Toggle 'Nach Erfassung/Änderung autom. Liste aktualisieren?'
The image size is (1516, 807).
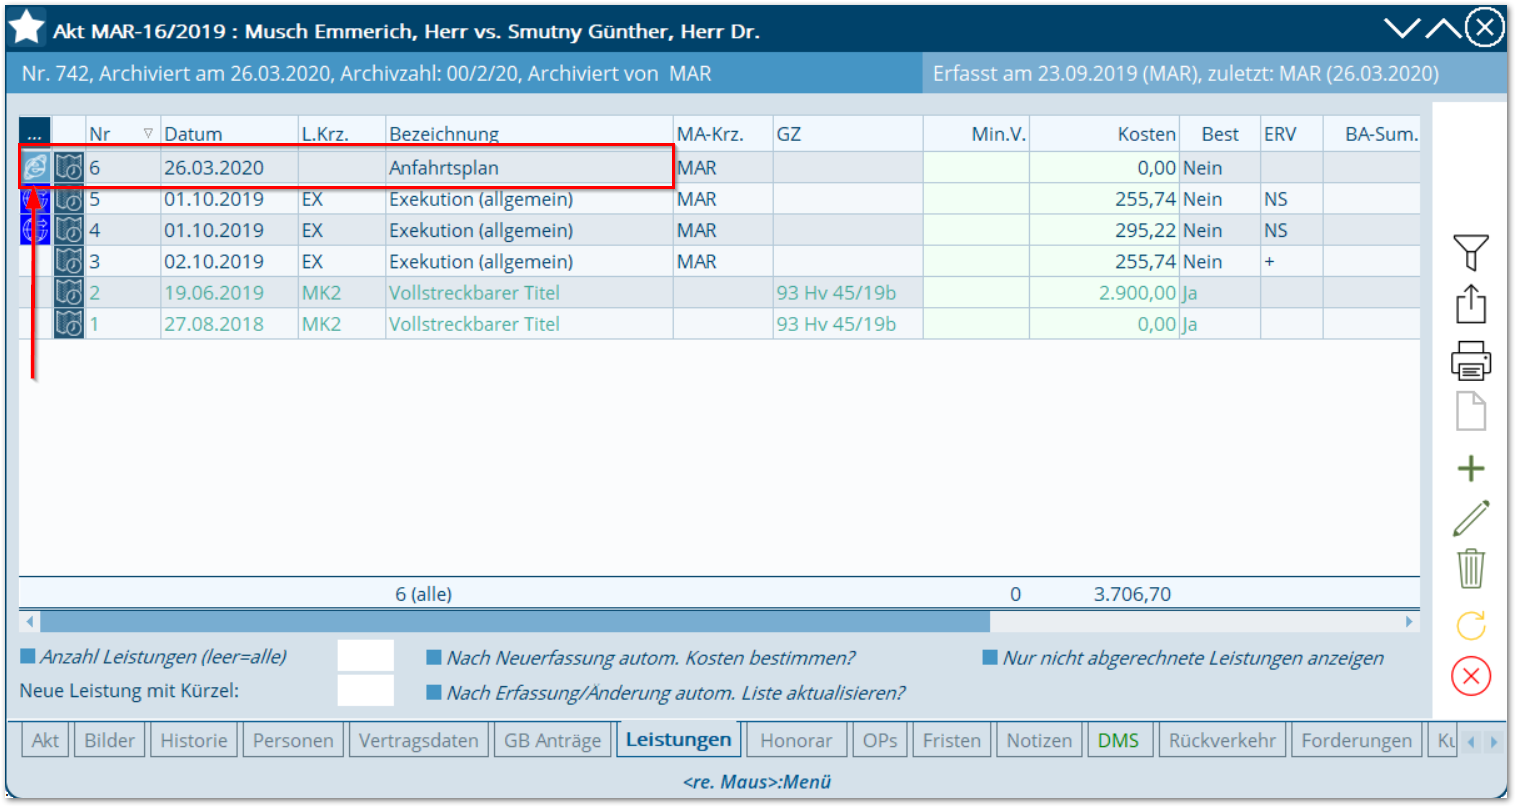pyautogui.click(x=434, y=692)
